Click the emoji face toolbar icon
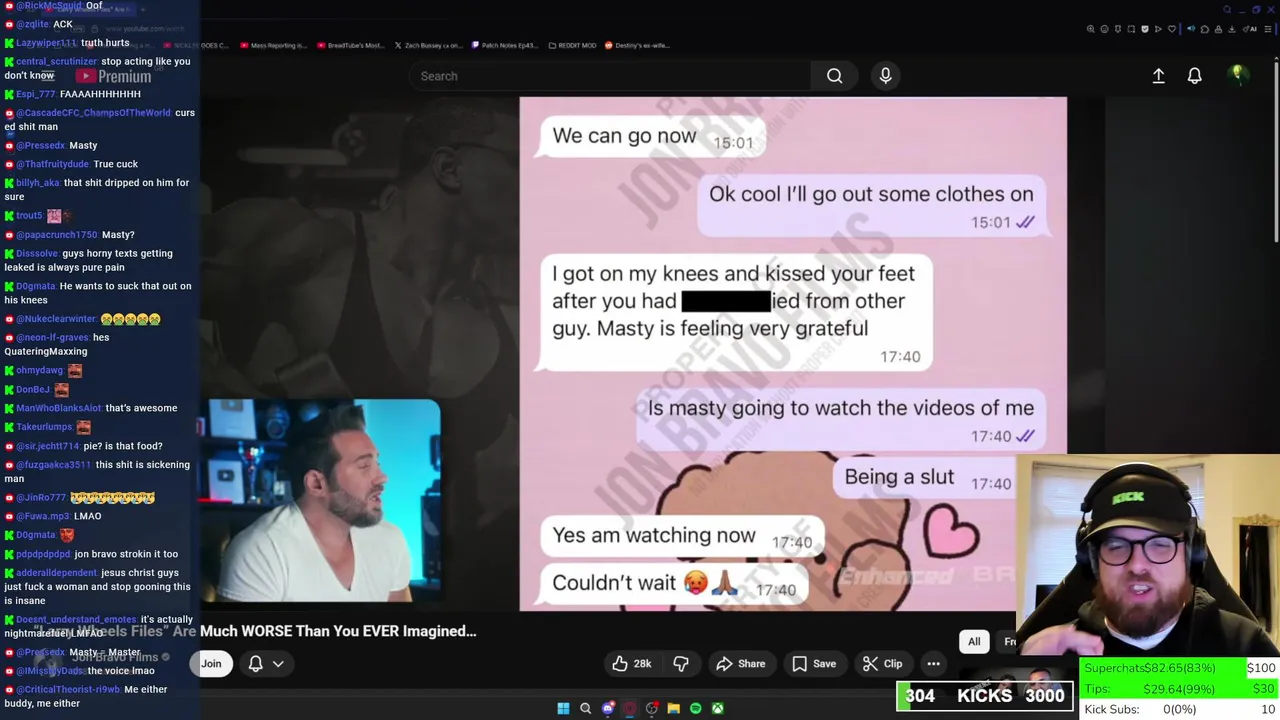 point(1104,29)
